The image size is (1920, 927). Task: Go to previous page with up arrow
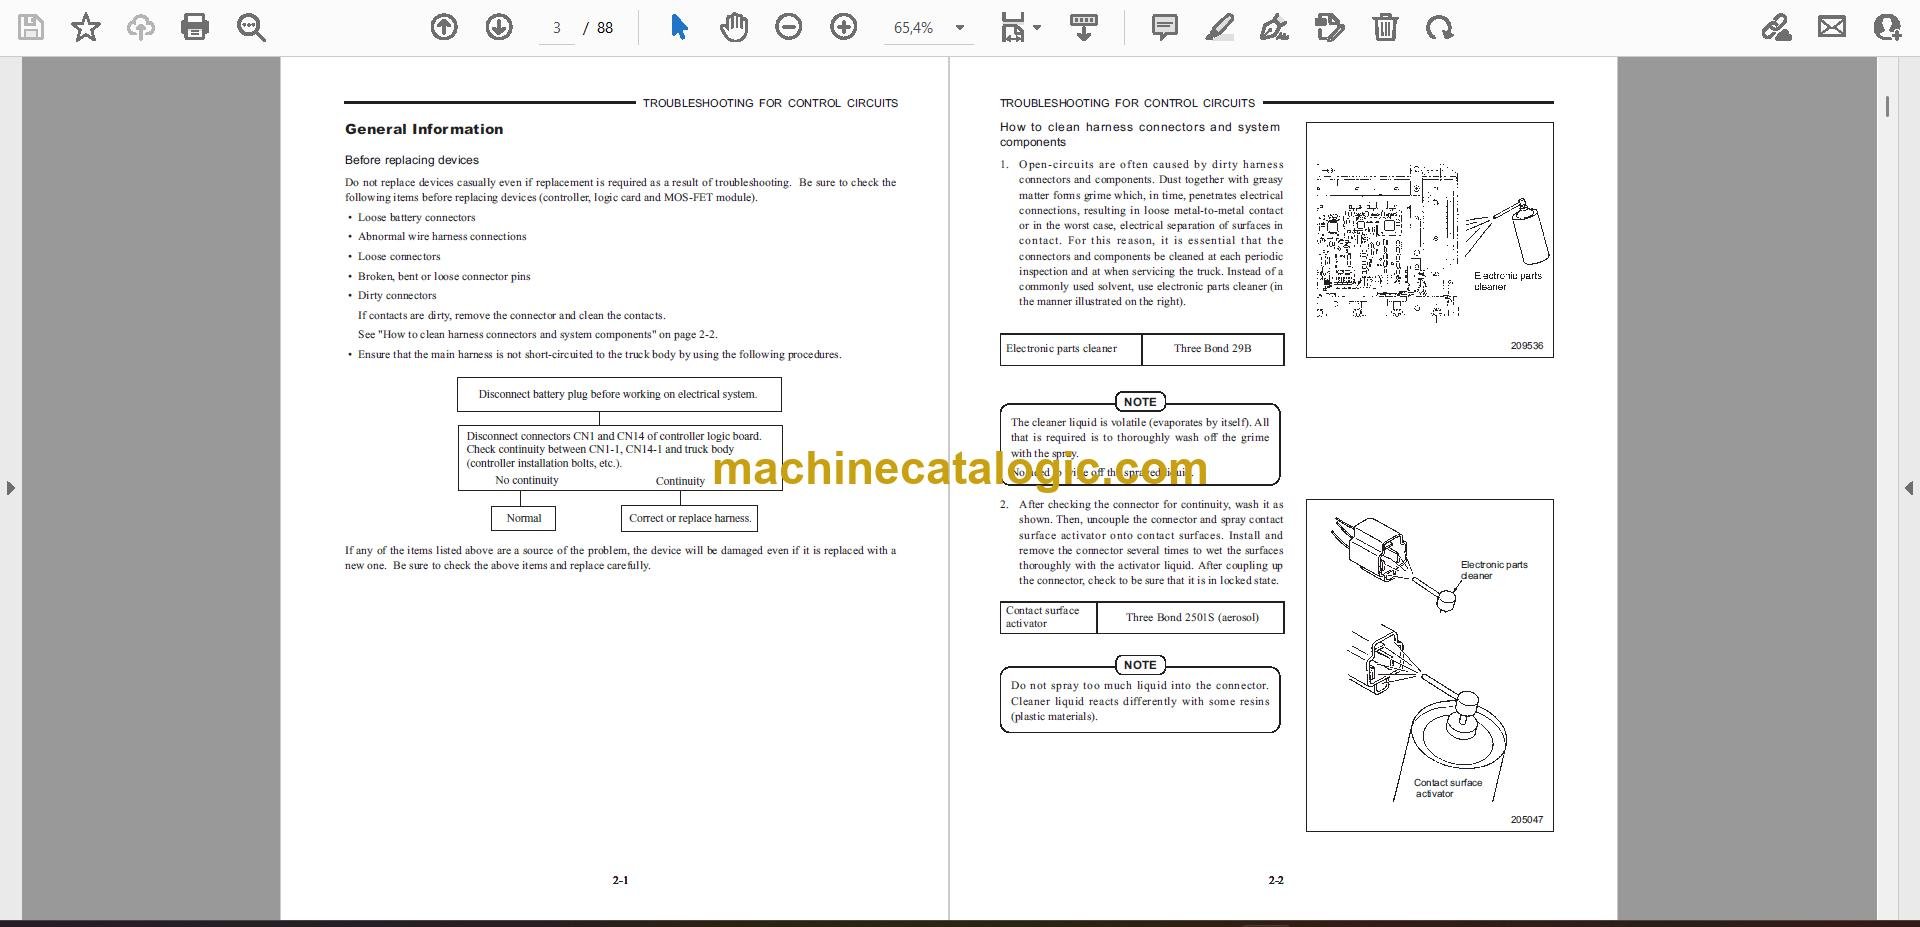click(x=444, y=27)
